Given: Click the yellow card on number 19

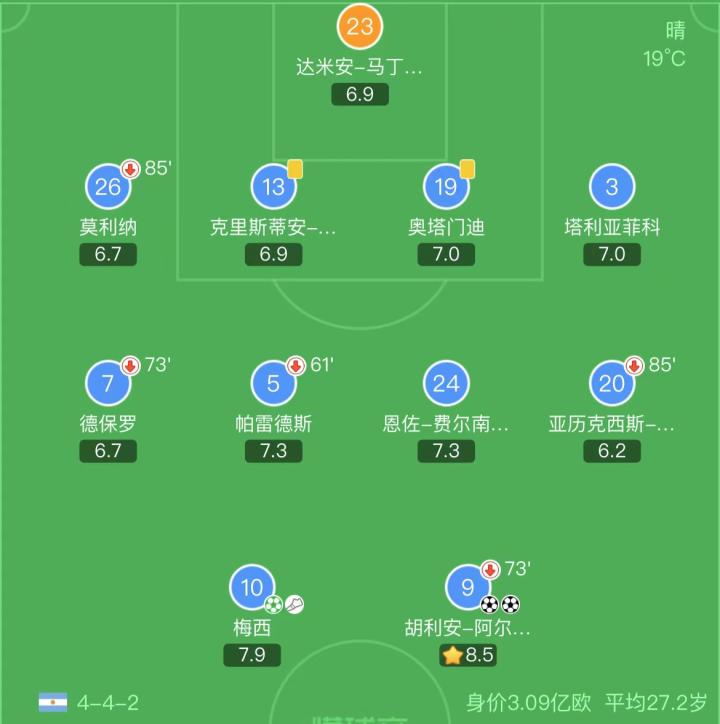Looking at the screenshot, I should tap(467, 169).
